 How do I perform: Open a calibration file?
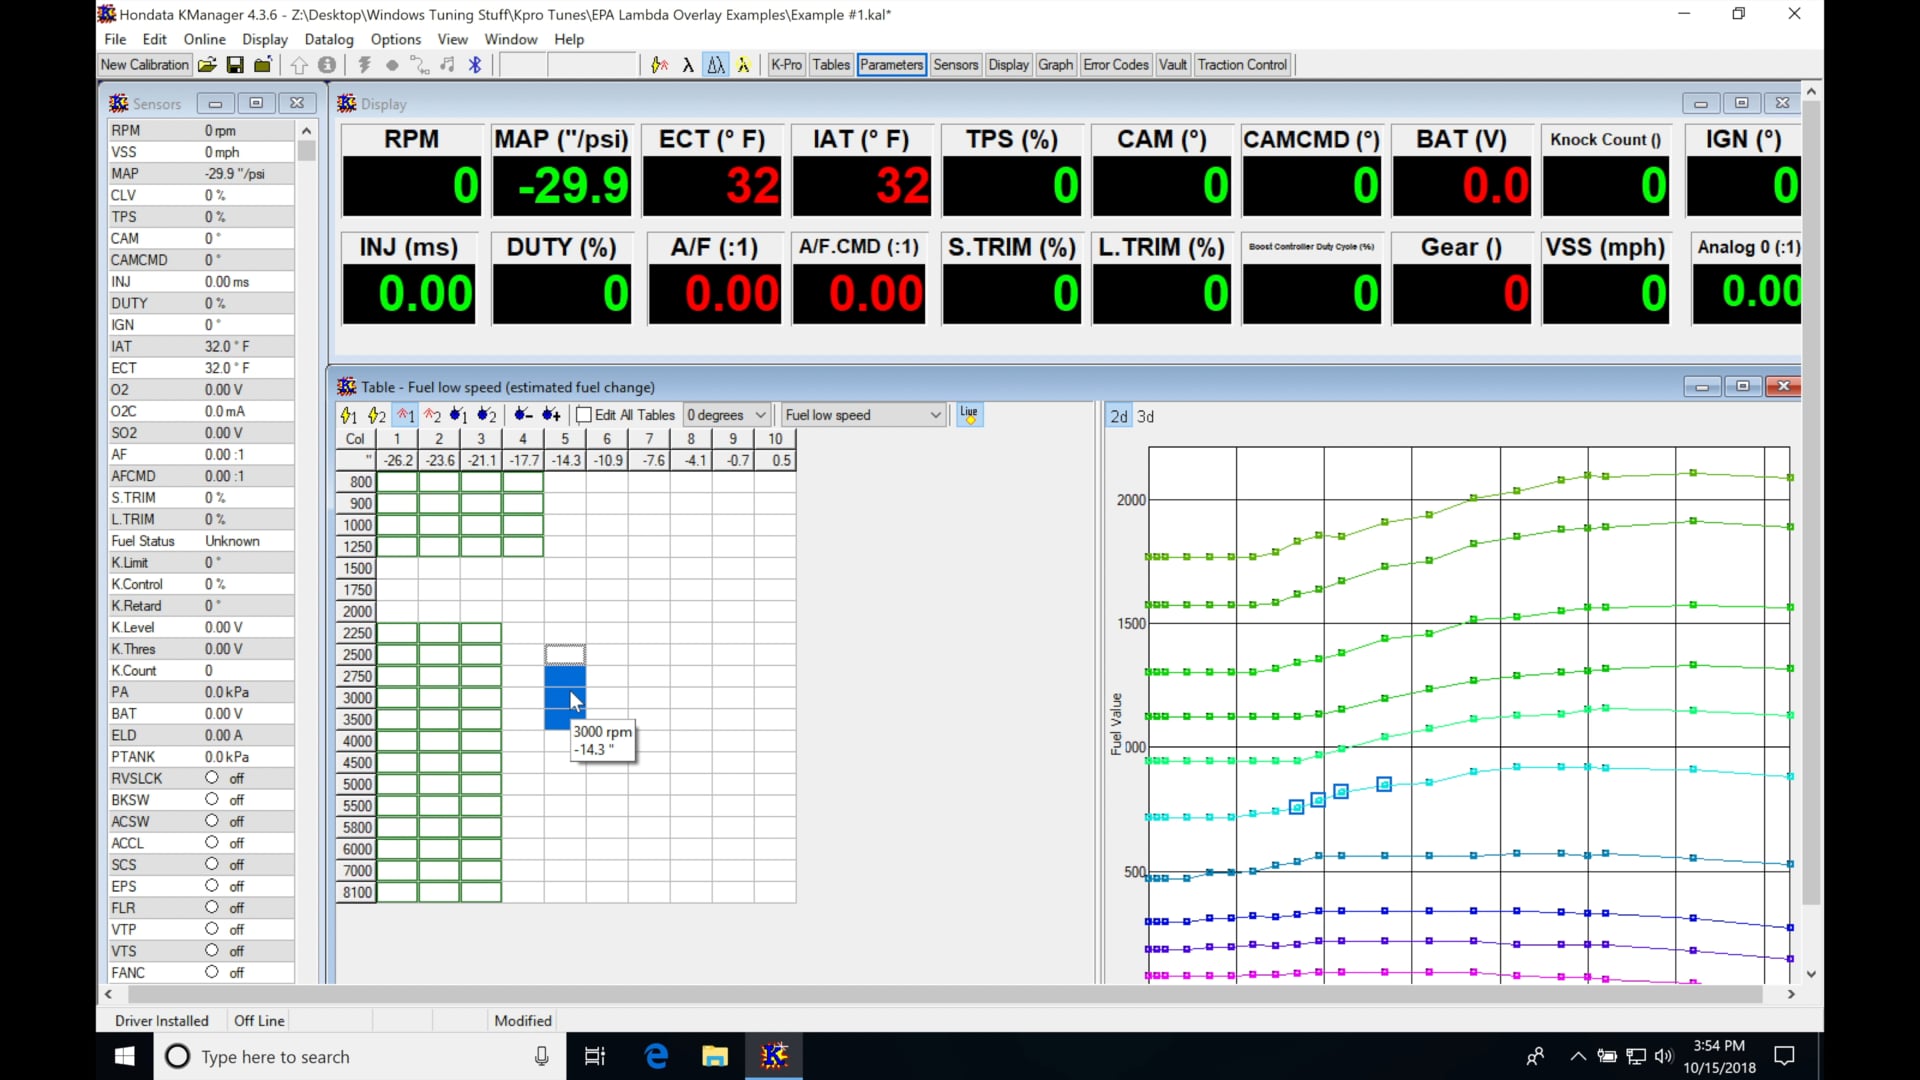(208, 65)
